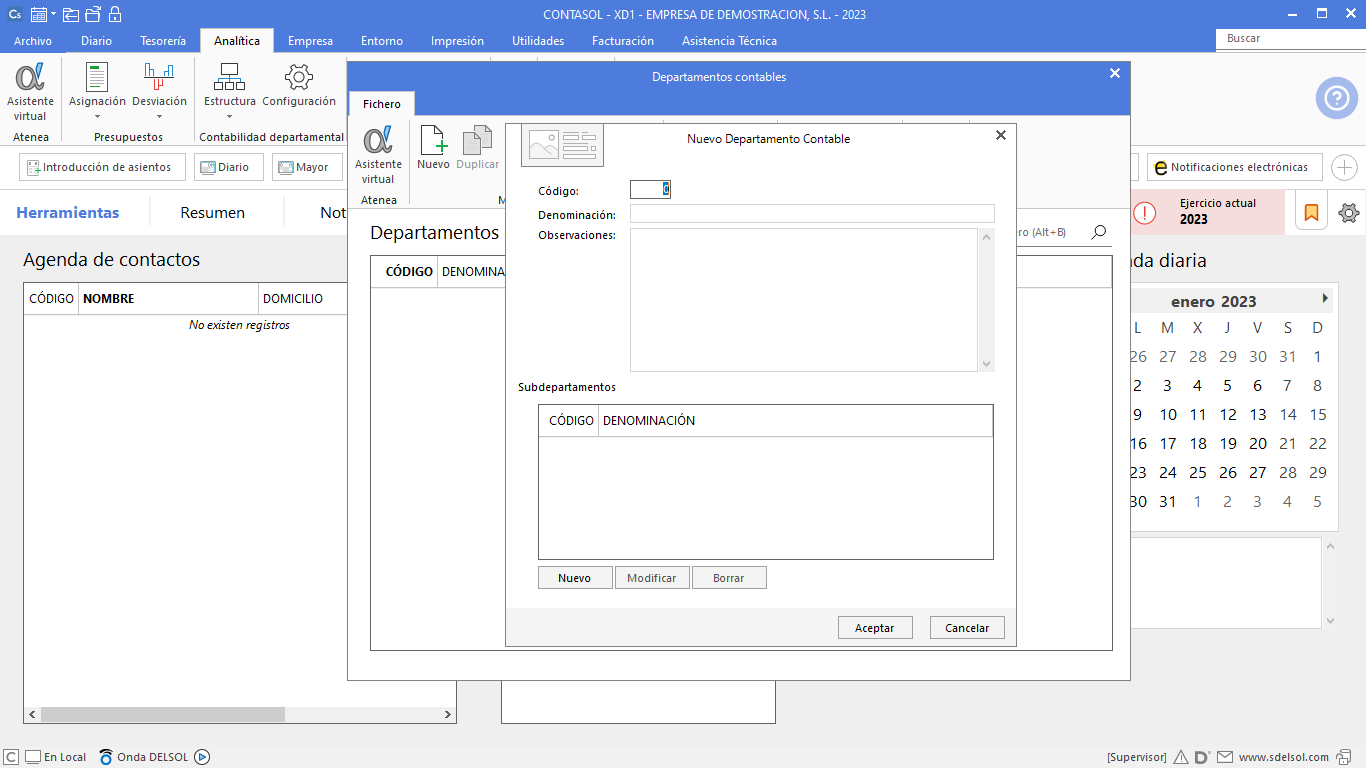Click the Denominación input field
1366x768 pixels.
(811, 214)
